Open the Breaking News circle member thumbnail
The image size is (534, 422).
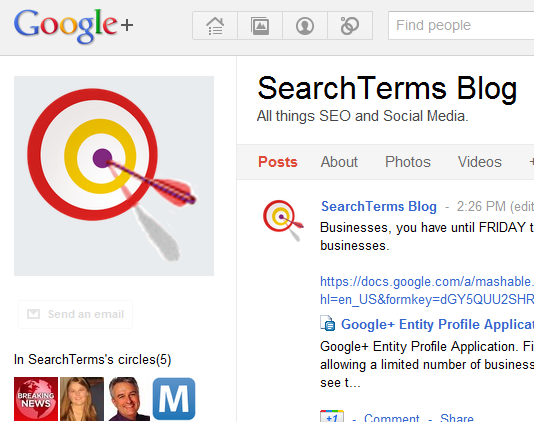36,398
